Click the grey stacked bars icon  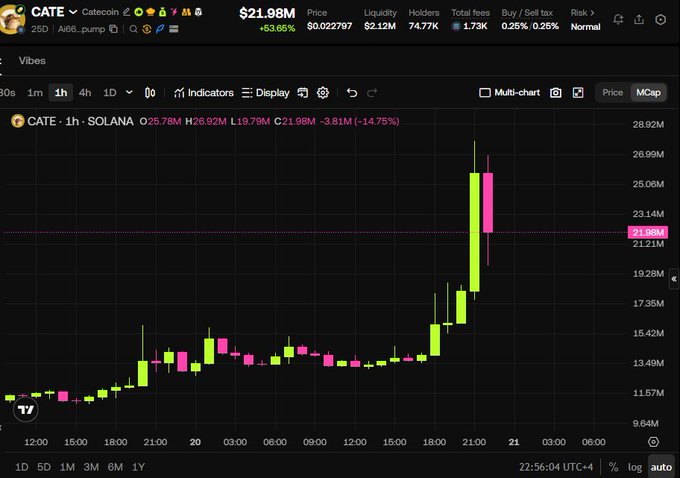pyautogui.click(x=174, y=29)
